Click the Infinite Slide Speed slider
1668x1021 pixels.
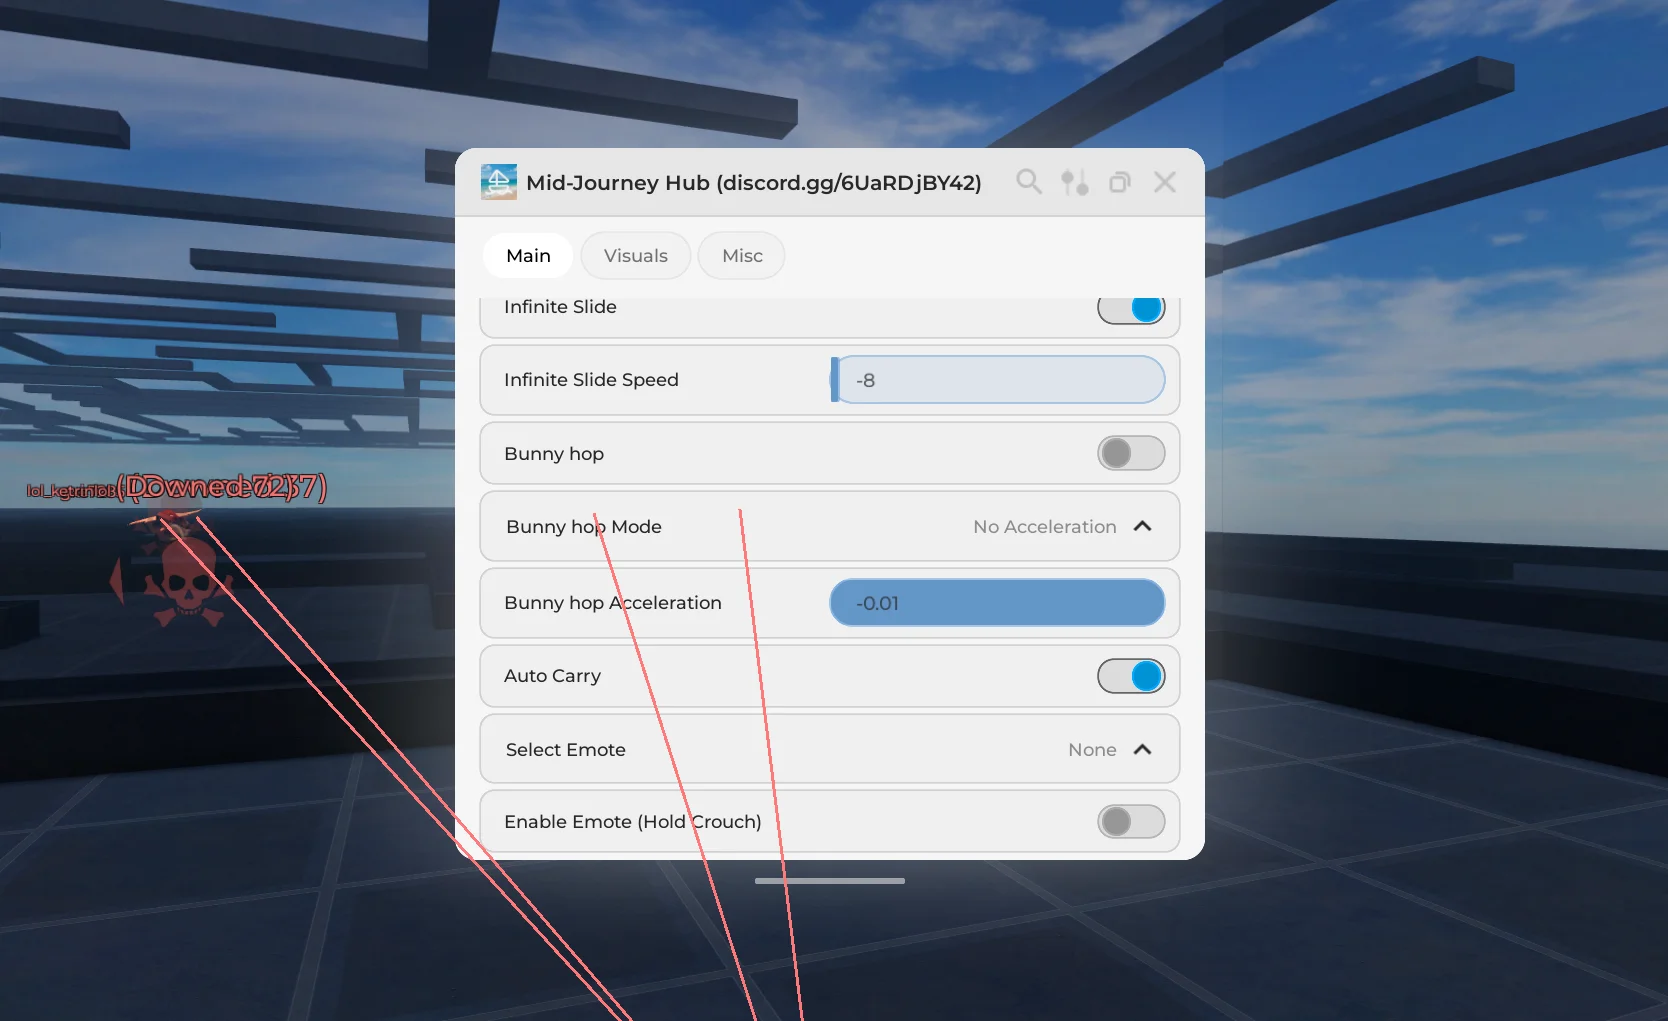(998, 380)
